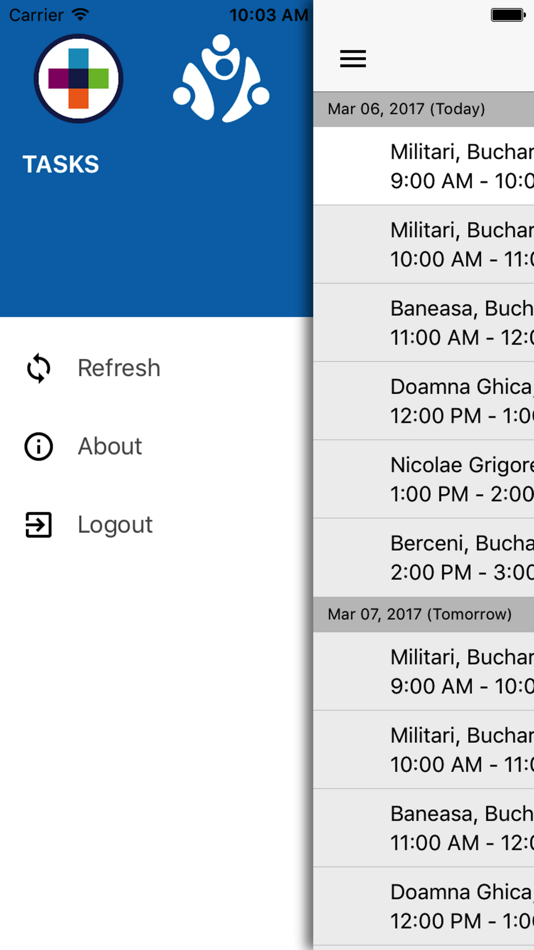Image resolution: width=534 pixels, height=950 pixels.
Task: Open today's 10:00 AM Militari task
Action: pos(424,244)
